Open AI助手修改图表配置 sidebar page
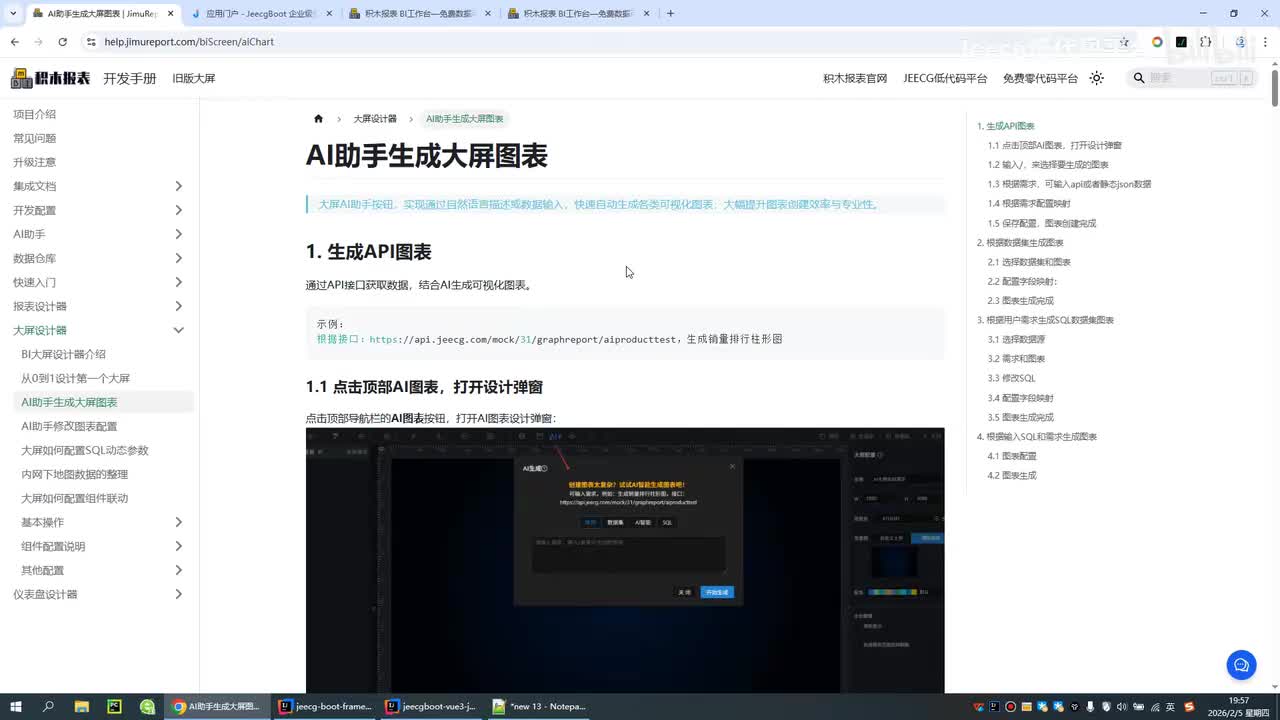The height and width of the screenshot is (720, 1280). pyautogui.click(x=69, y=426)
